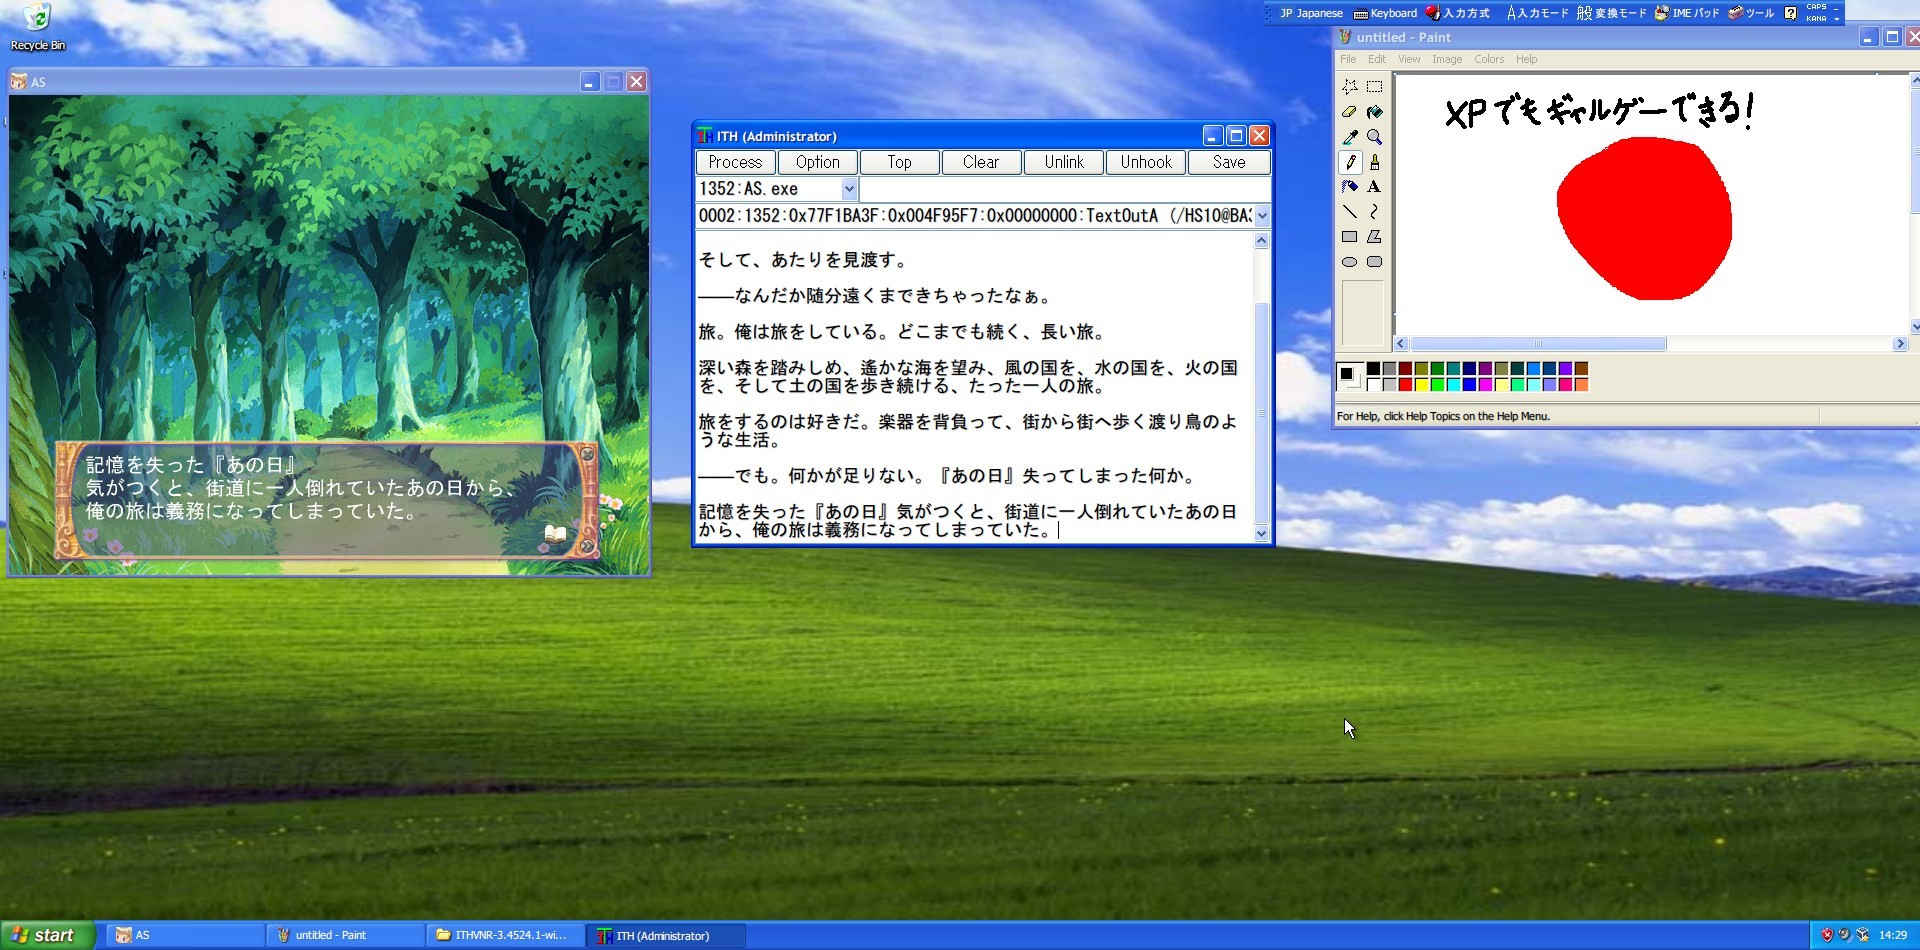Select the Fill With Color tool in Paint
The image size is (1920, 950).
(x=1375, y=112)
